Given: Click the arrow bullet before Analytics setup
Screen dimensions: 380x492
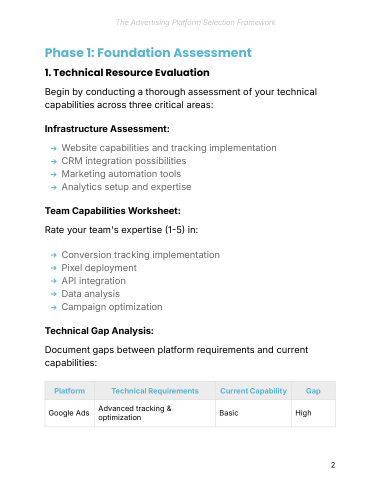Looking at the screenshot, I should coord(54,187).
